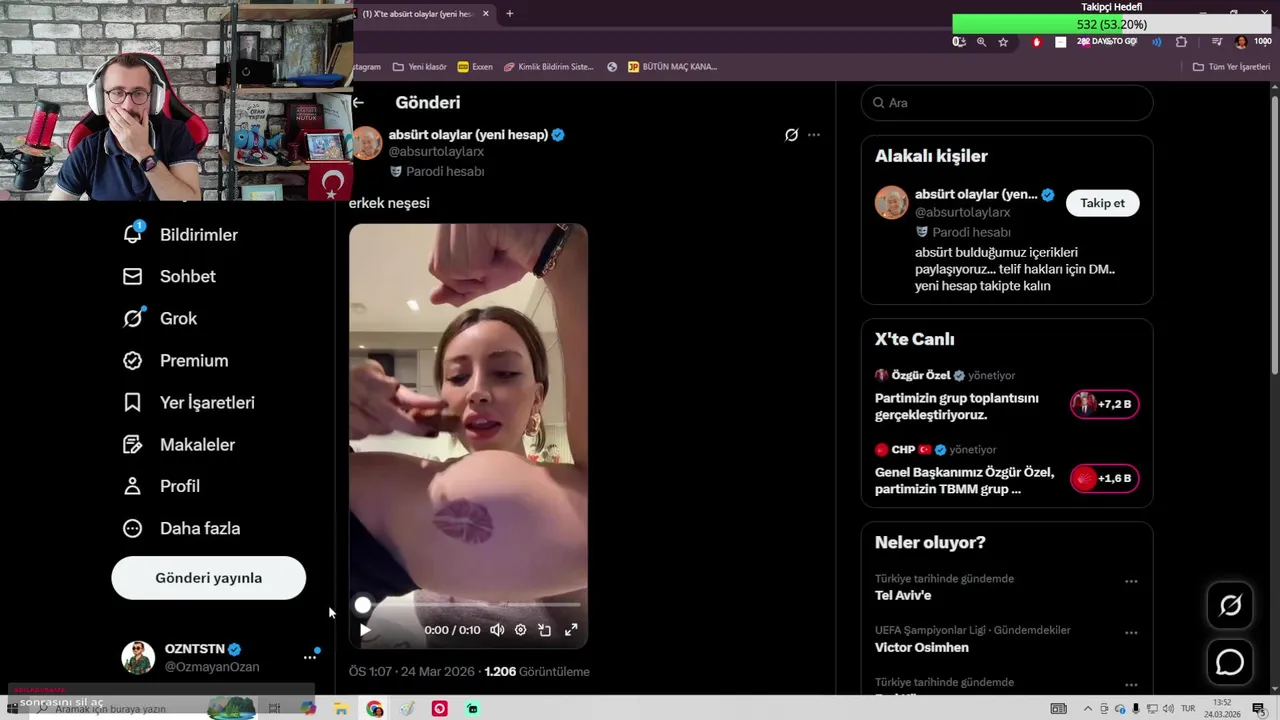Click red hand ad blocker extension

coord(1037,42)
